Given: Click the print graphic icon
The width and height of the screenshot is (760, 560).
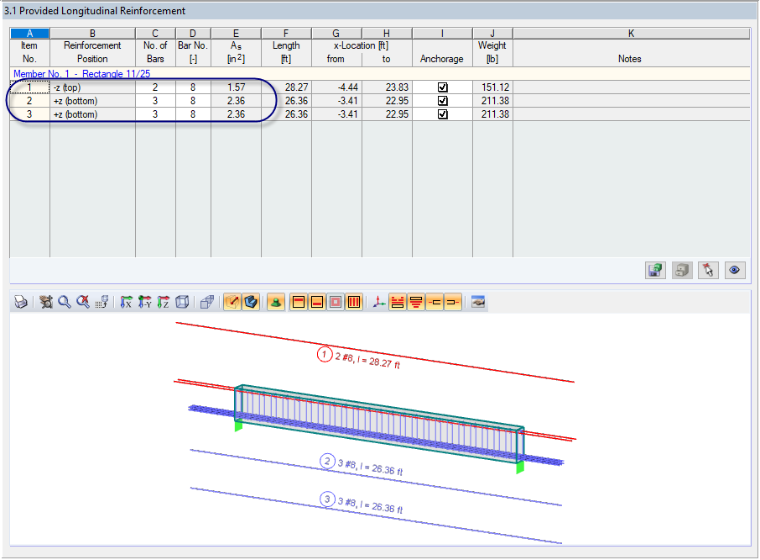Looking at the screenshot, I should pyautogui.click(x=20, y=302).
